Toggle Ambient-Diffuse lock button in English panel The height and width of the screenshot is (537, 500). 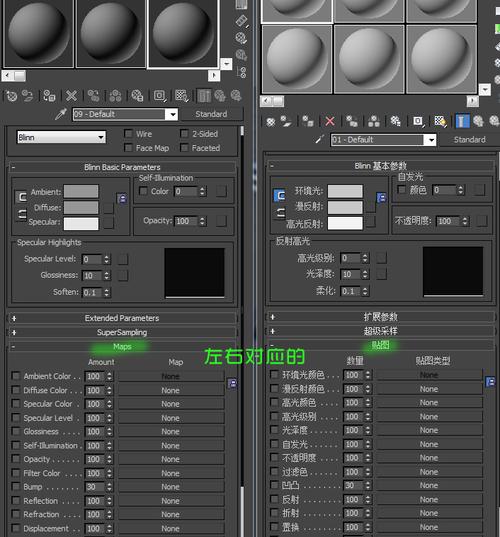pos(21,197)
